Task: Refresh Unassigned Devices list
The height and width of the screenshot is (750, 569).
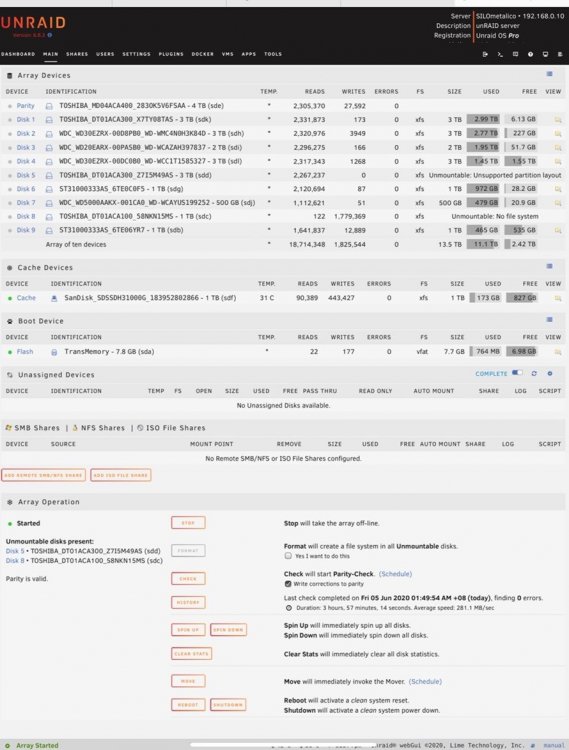Action: (534, 374)
